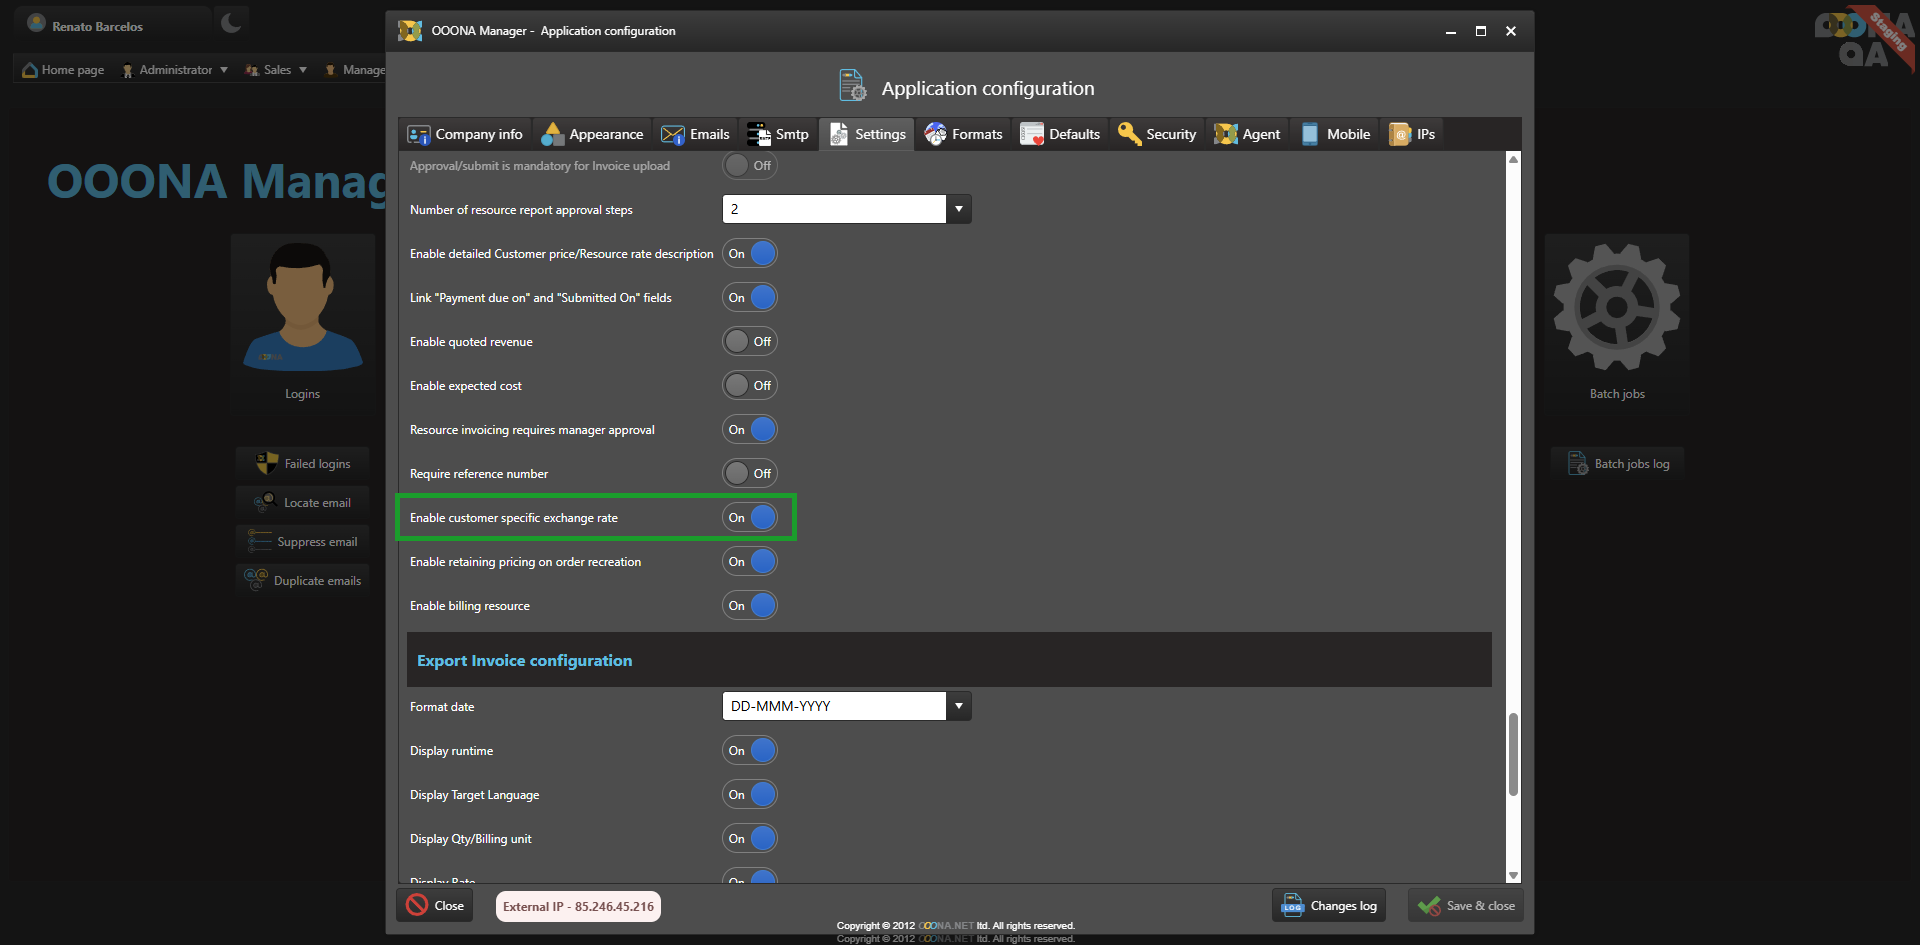Image resolution: width=1920 pixels, height=945 pixels.
Task: Click the vertical scrollbar thumb
Action: pos(1513,754)
